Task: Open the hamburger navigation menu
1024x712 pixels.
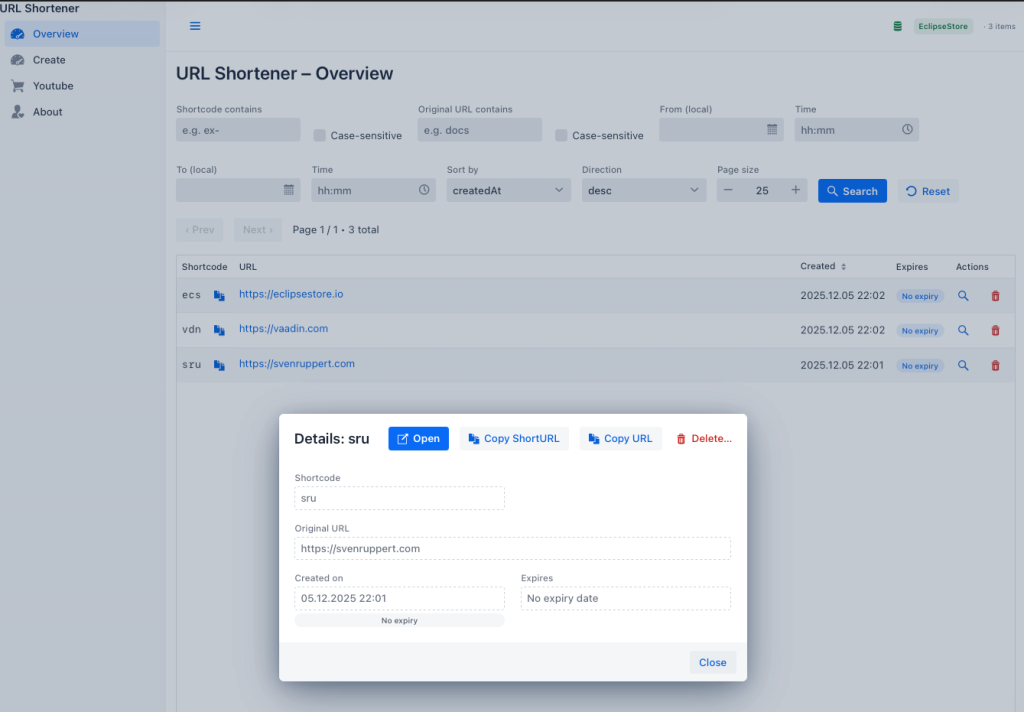Action: point(195,27)
